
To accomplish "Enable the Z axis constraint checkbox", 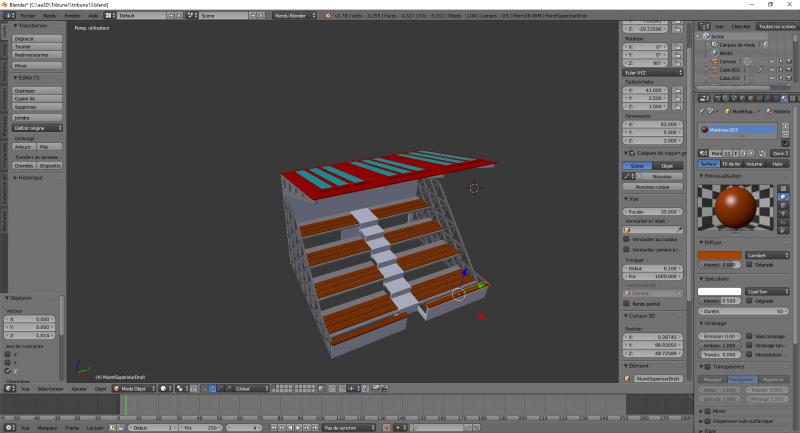I will pyautogui.click(x=9, y=370).
